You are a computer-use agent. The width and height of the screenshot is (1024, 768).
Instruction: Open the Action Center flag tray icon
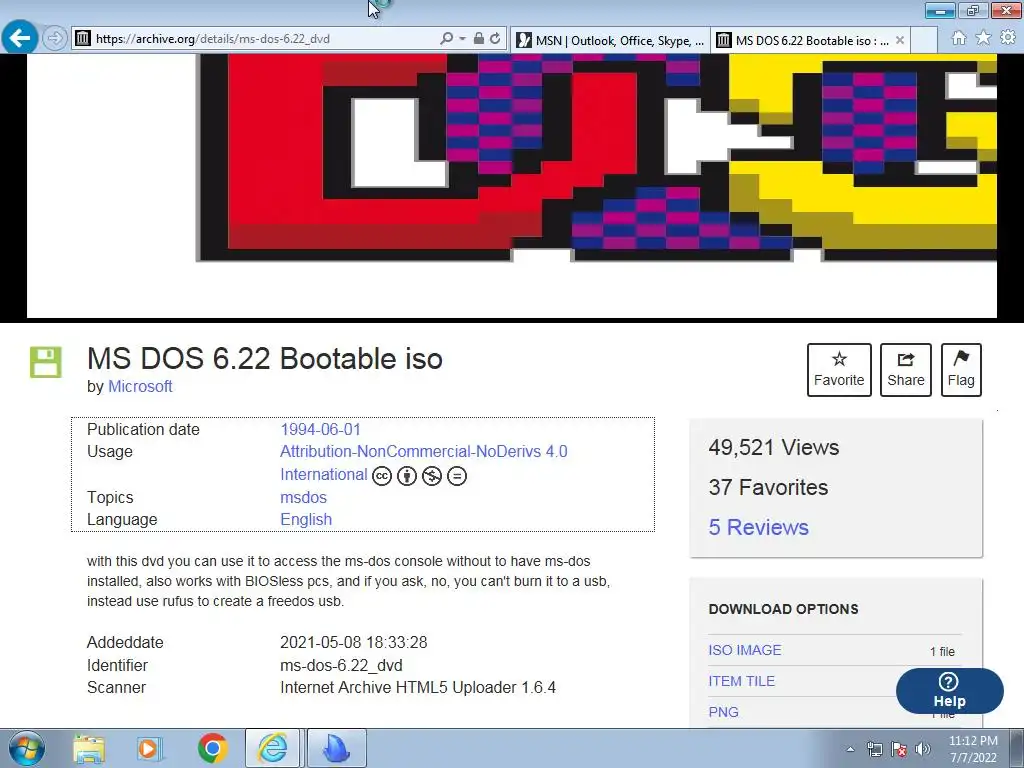(899, 749)
